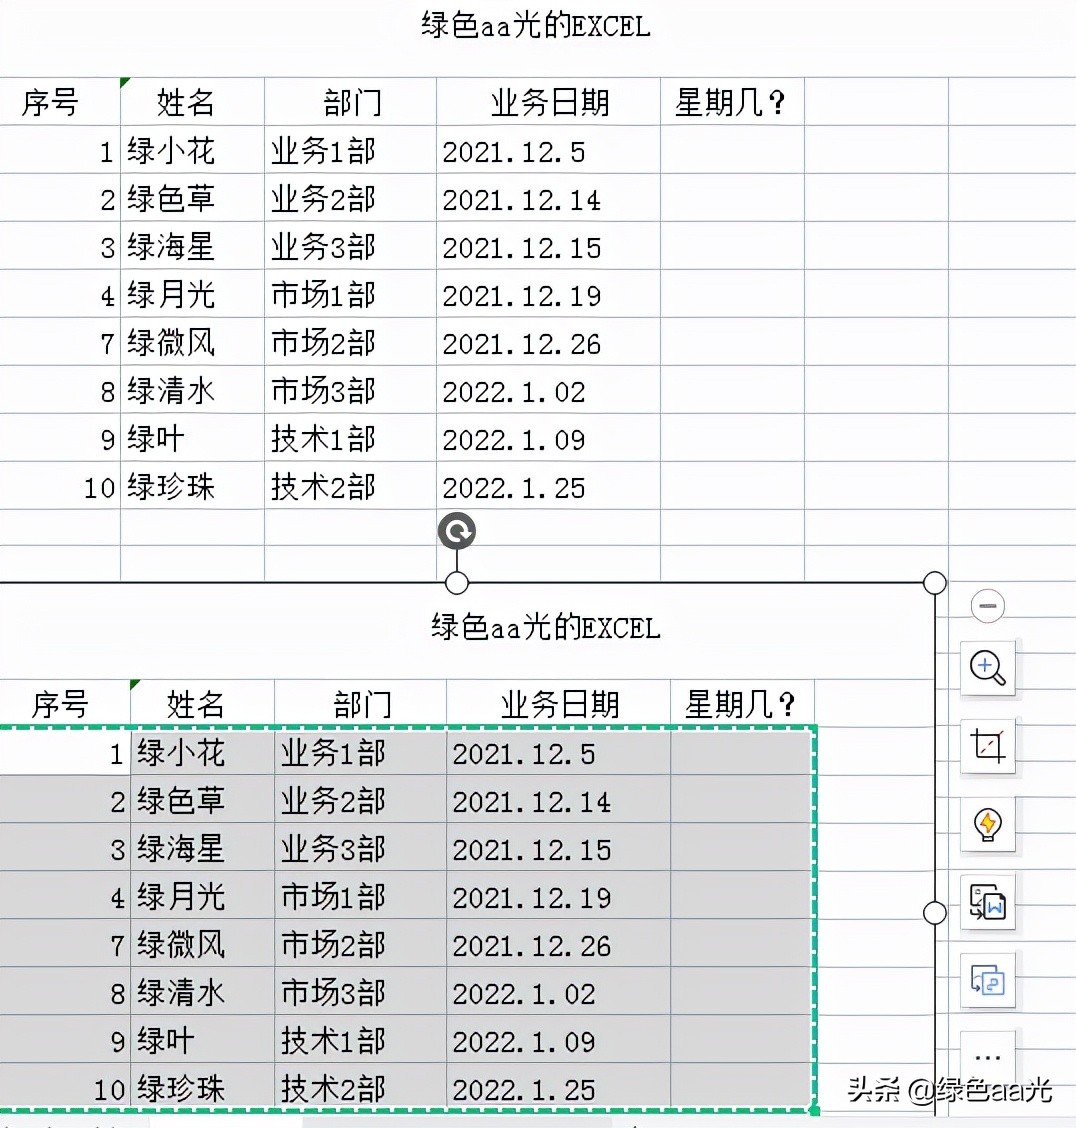Screen dimensions: 1076x1128
Task: Select empty 星期几 cell in worksheet 绿珍珠 row
Action: coord(732,486)
